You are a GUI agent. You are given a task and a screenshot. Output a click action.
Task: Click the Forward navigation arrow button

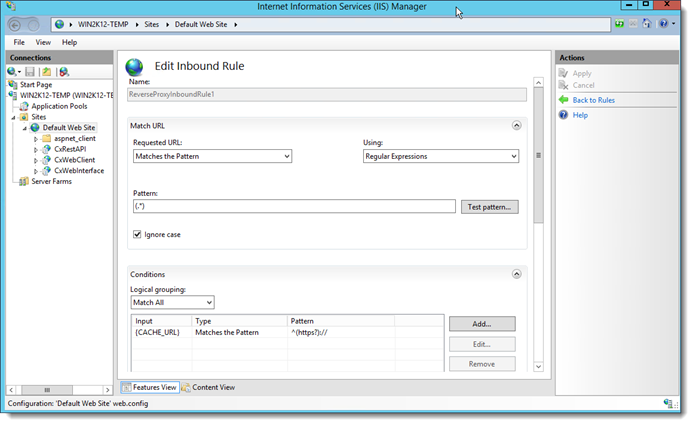pos(33,25)
